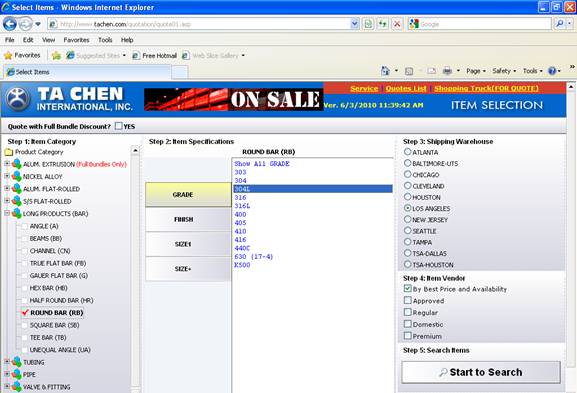
Task: Open the View menu
Action: click(x=48, y=40)
